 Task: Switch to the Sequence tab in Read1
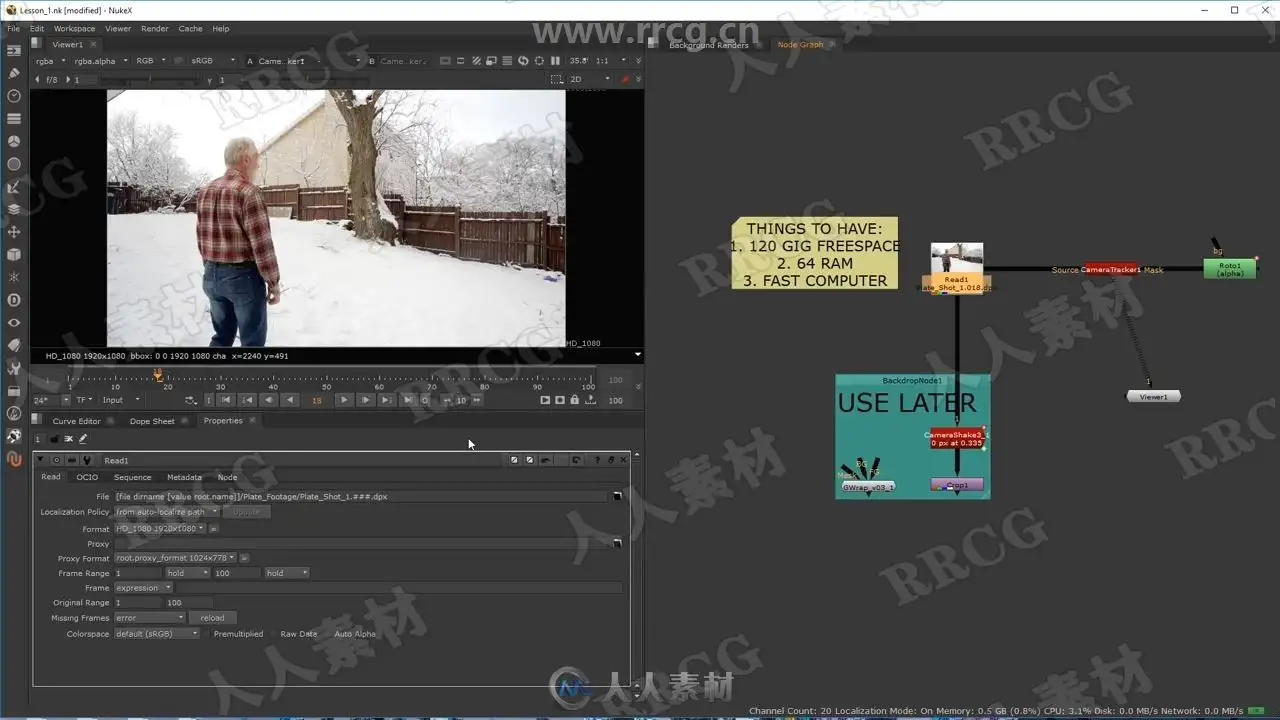pos(132,477)
